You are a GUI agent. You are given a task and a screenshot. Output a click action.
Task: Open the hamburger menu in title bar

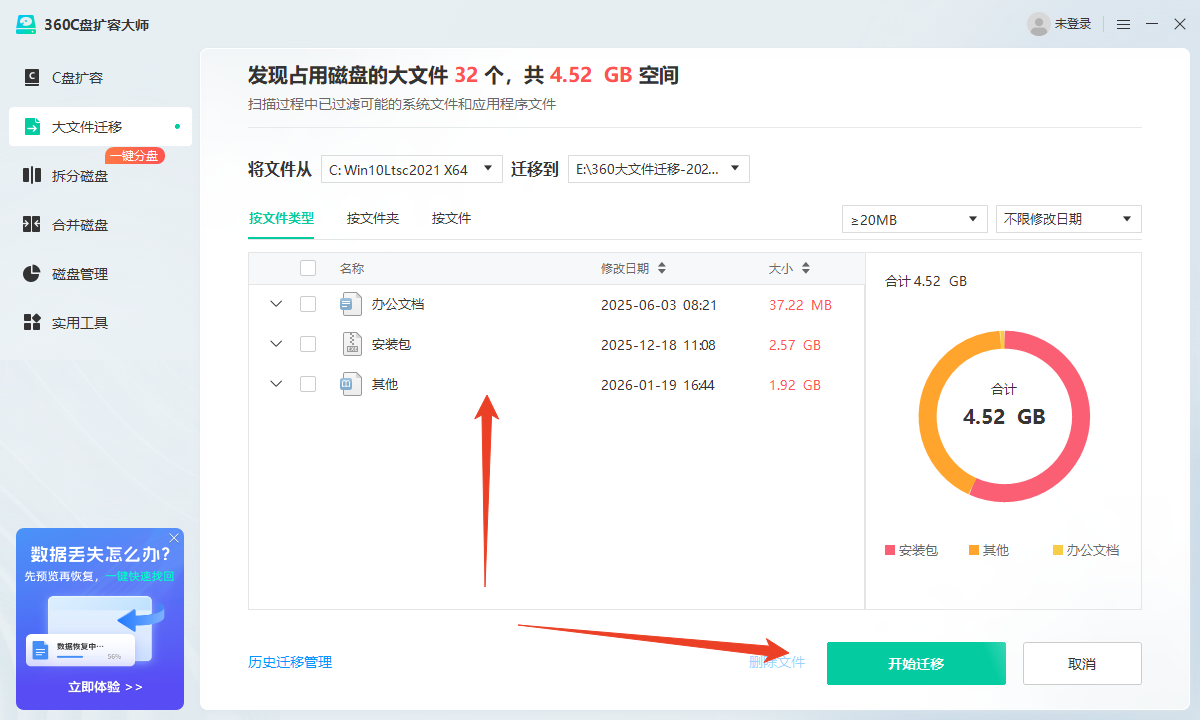(x=1123, y=23)
